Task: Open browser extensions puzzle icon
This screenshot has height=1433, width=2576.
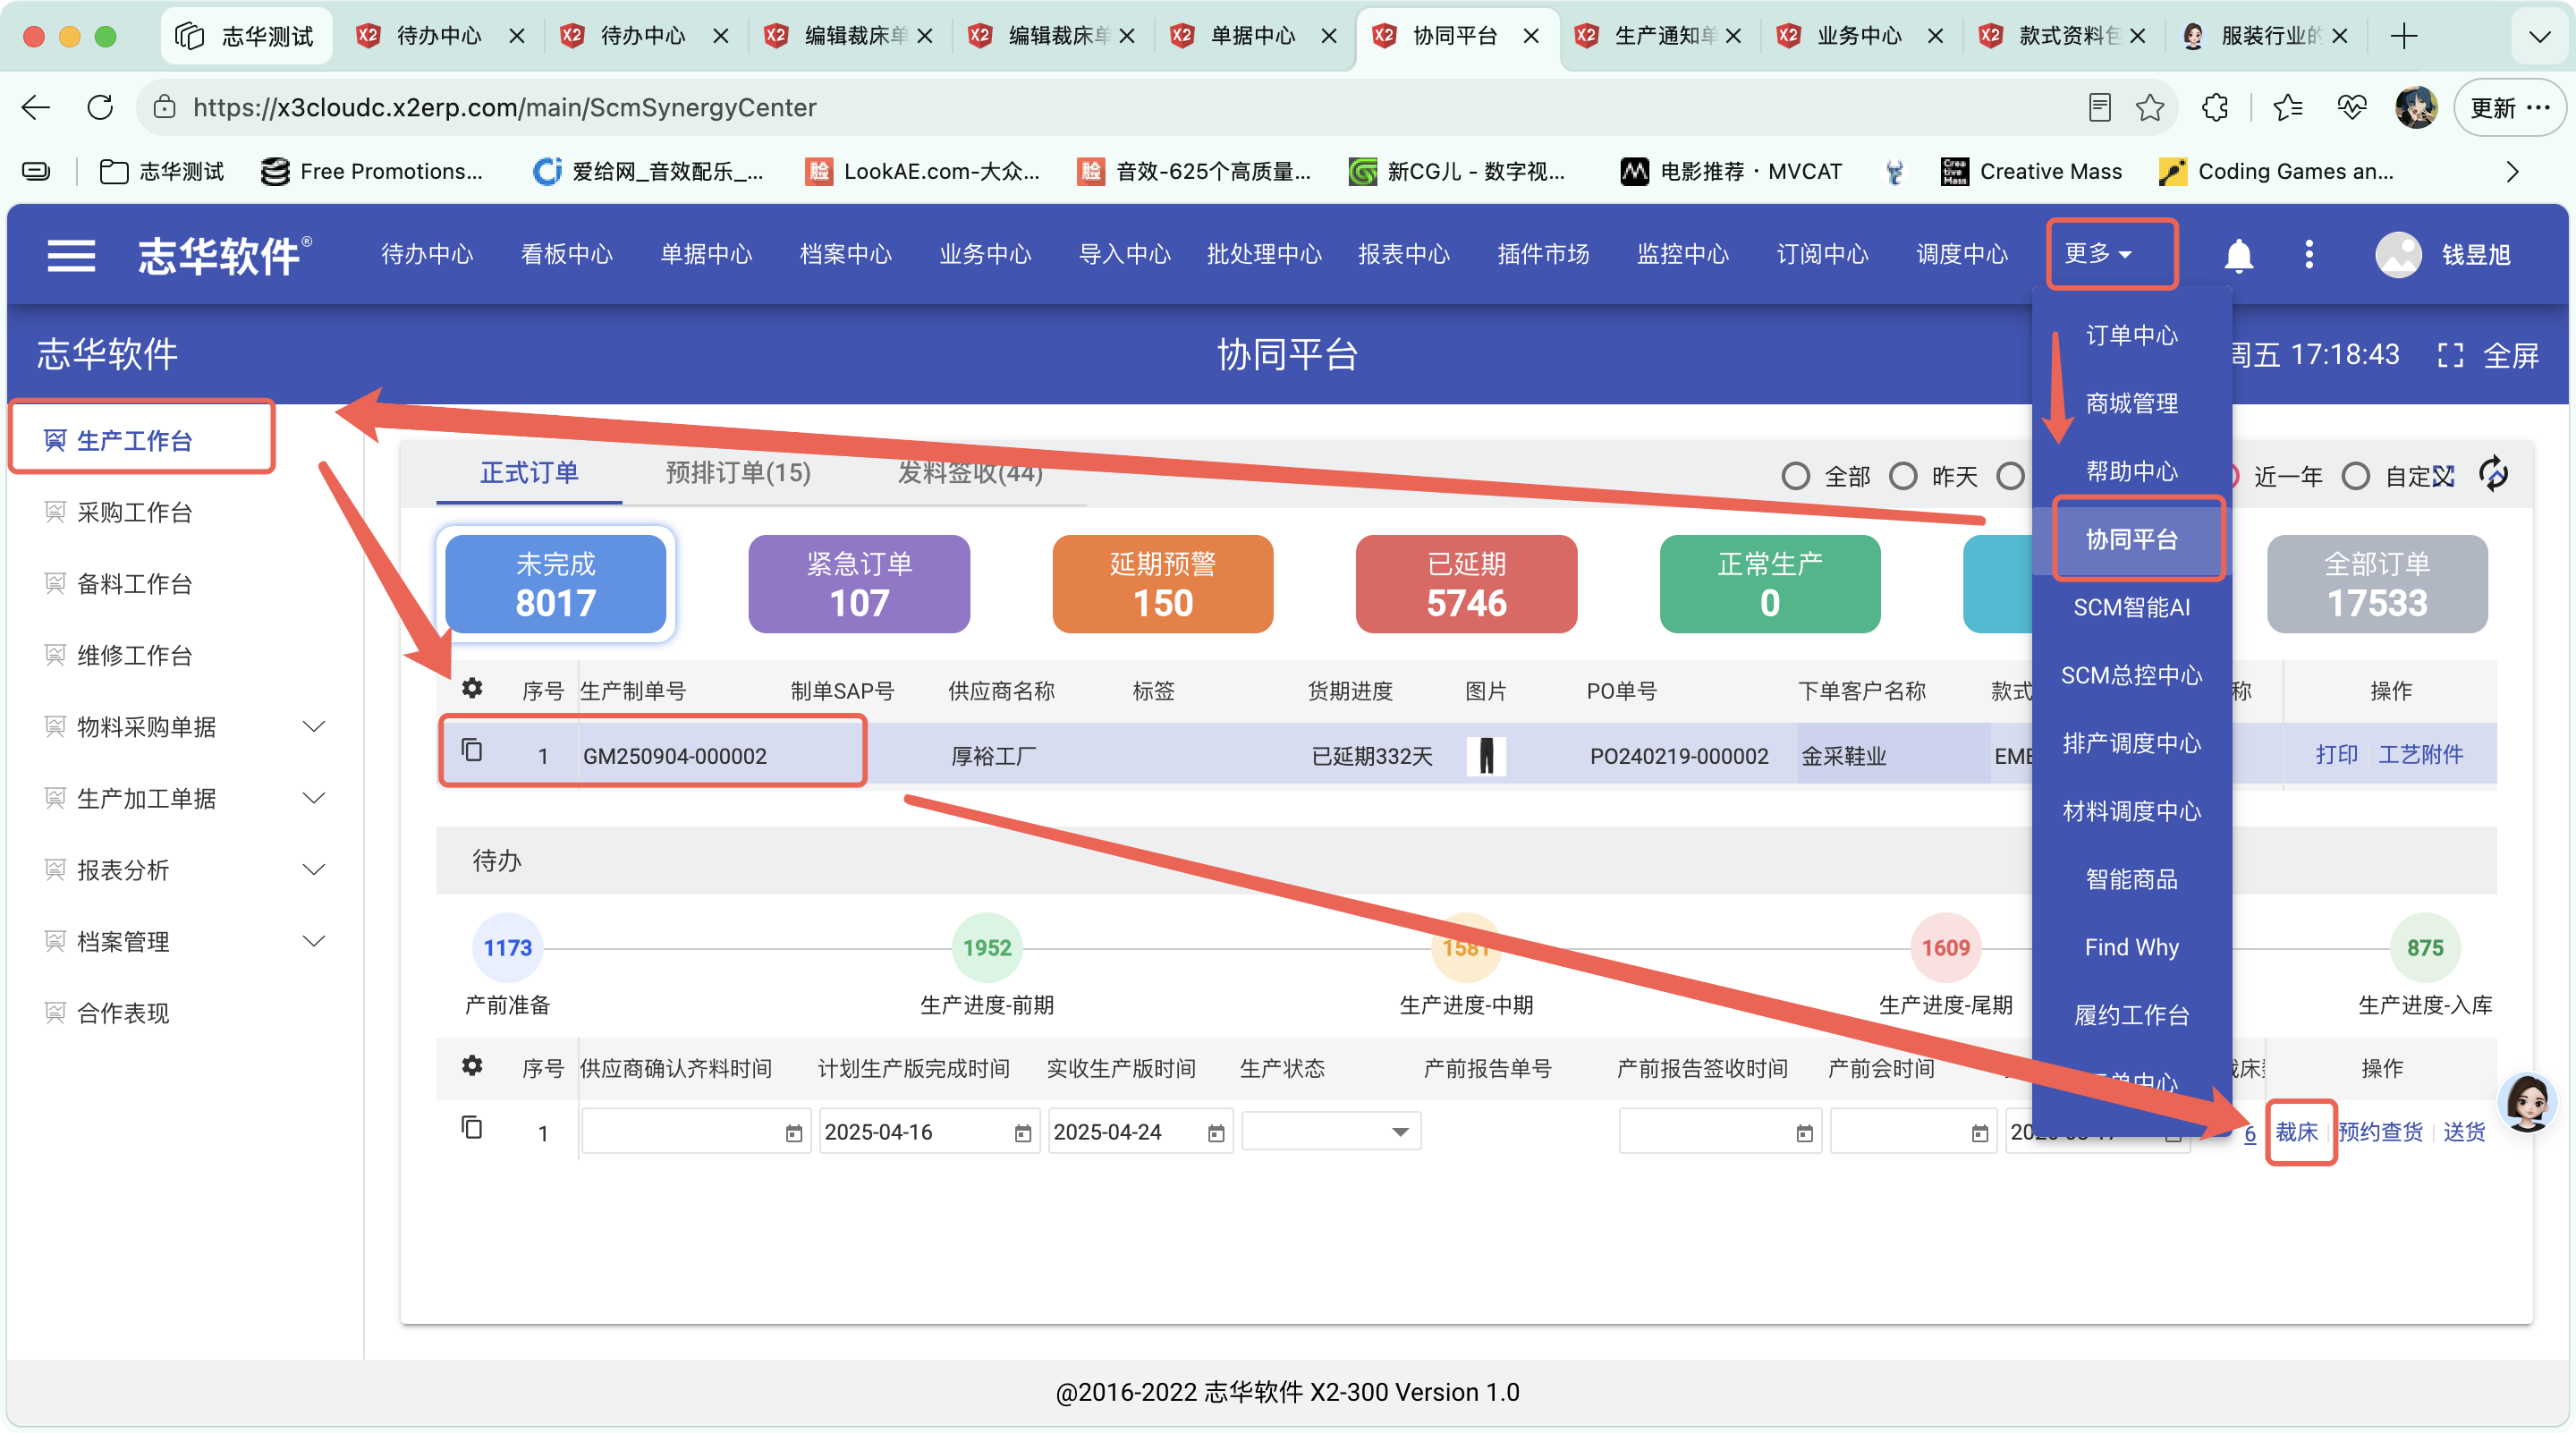Action: point(2216,107)
